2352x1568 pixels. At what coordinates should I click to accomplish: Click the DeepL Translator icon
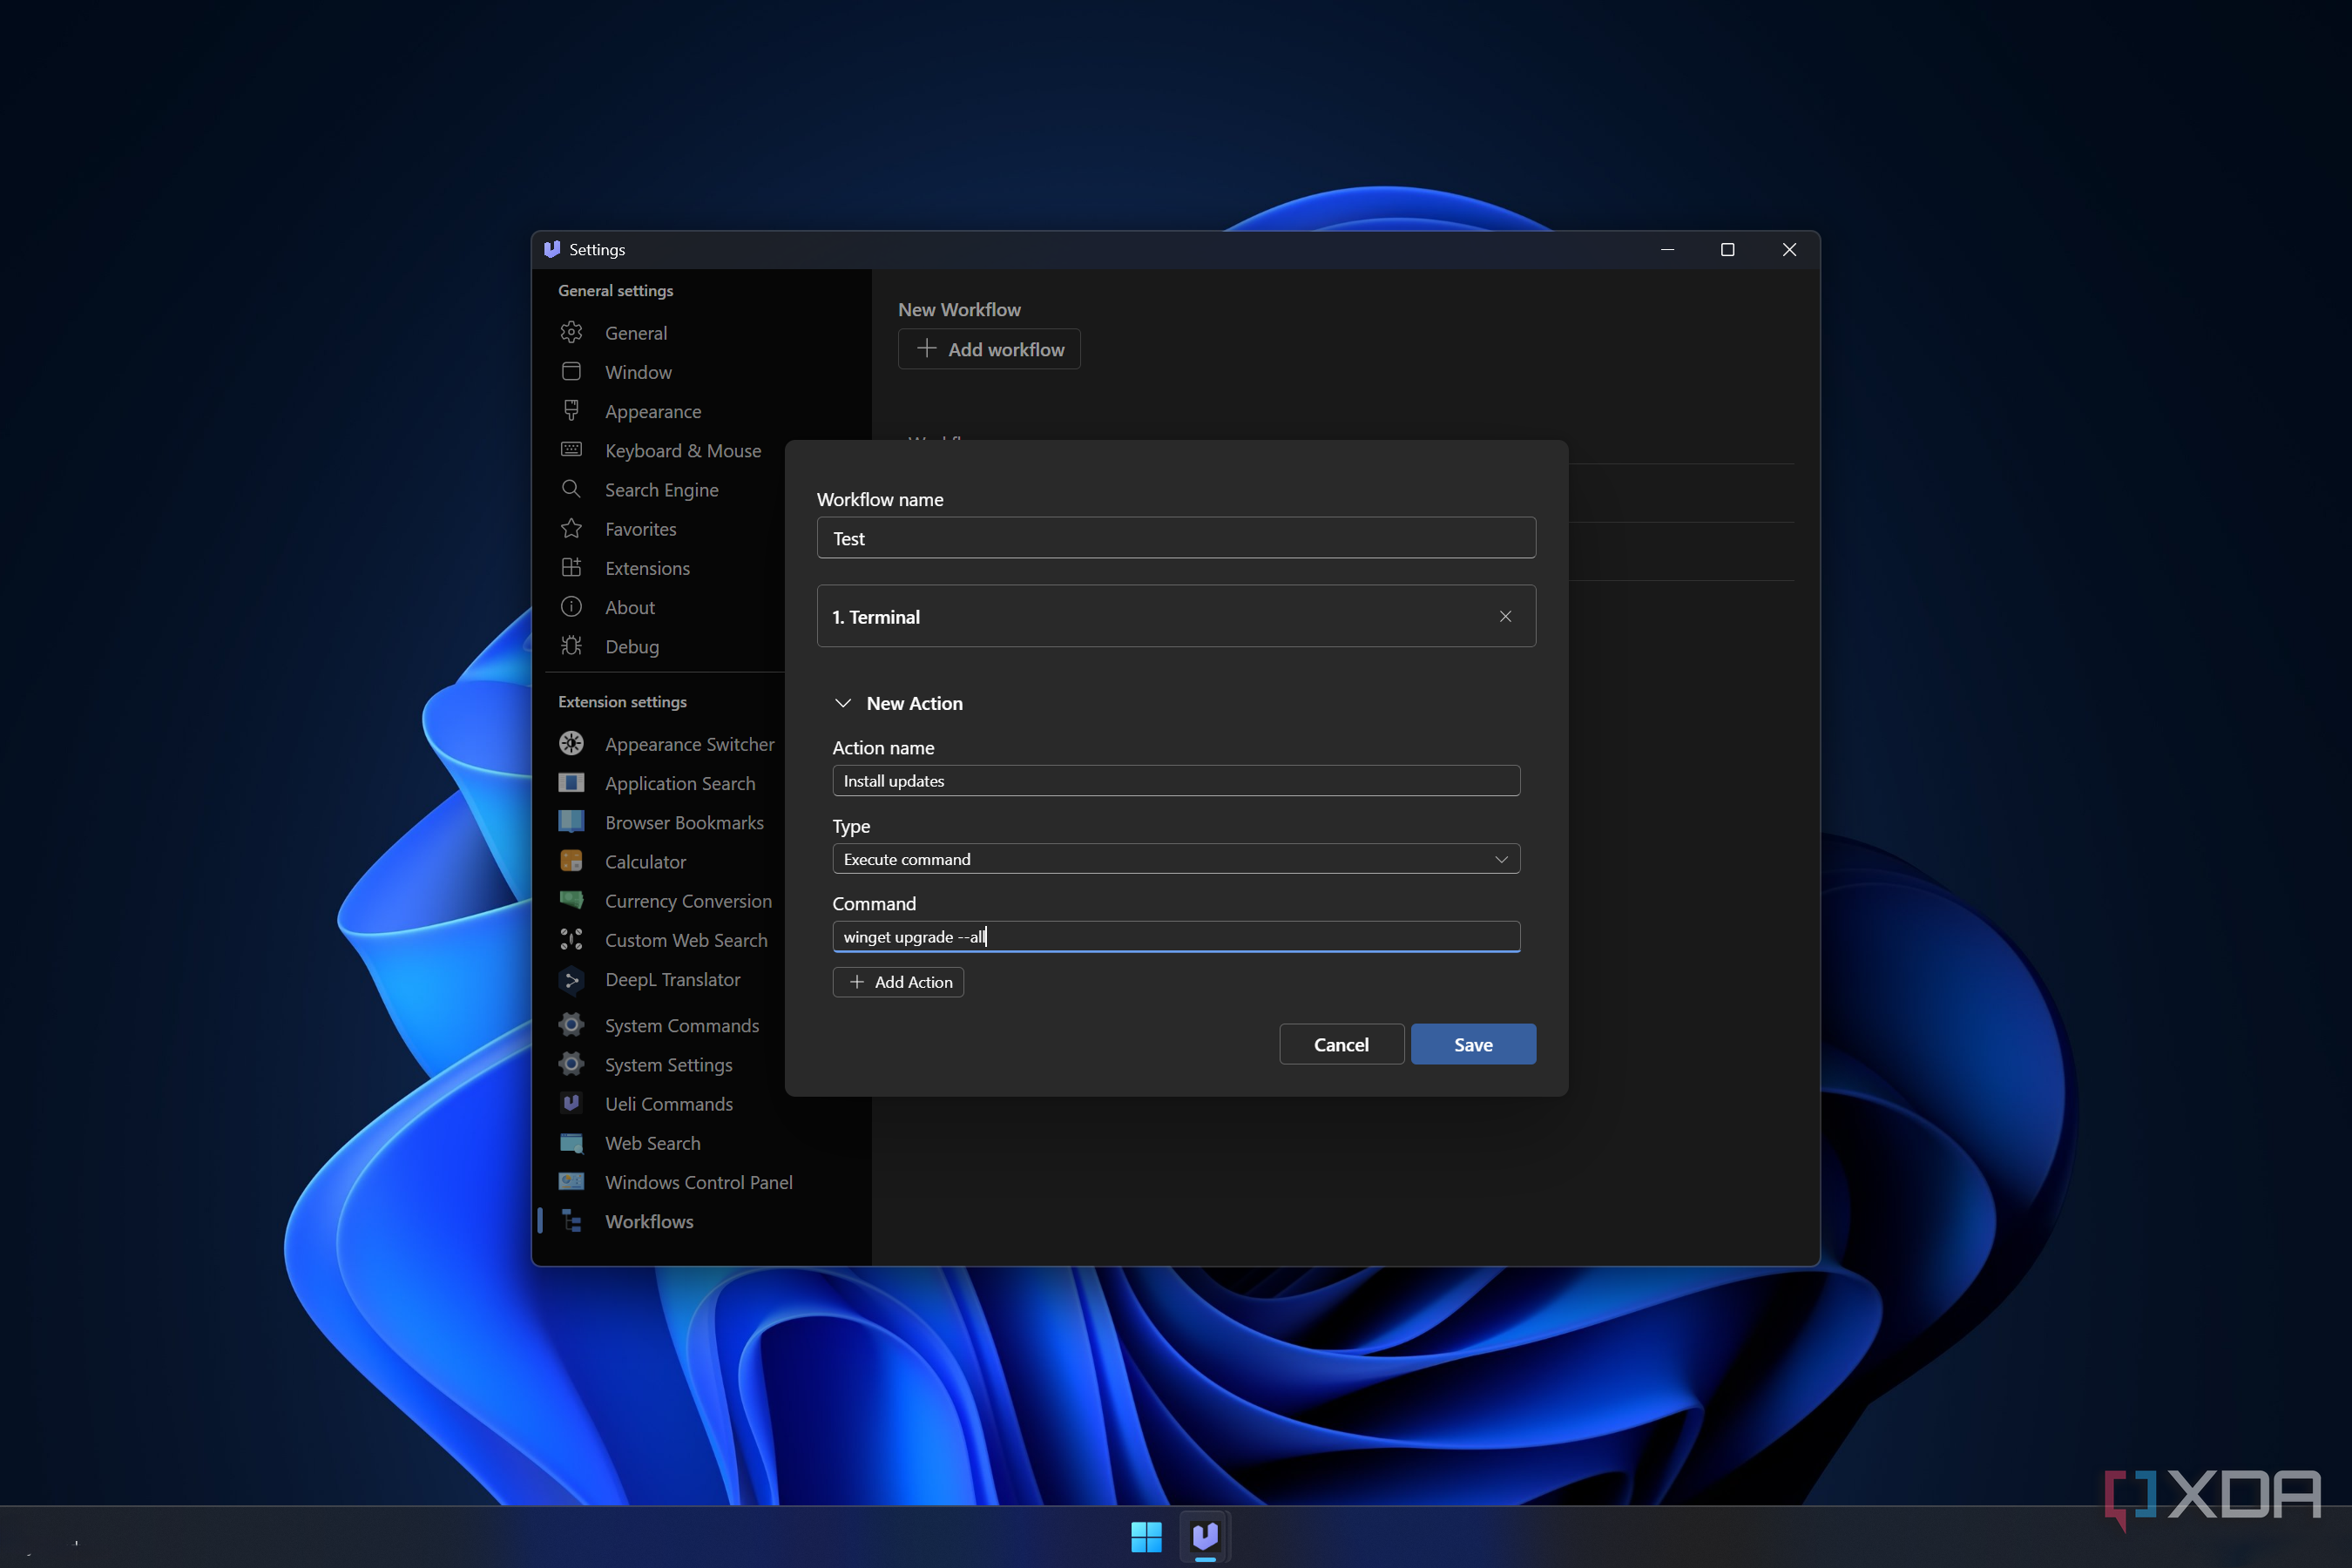(x=571, y=979)
